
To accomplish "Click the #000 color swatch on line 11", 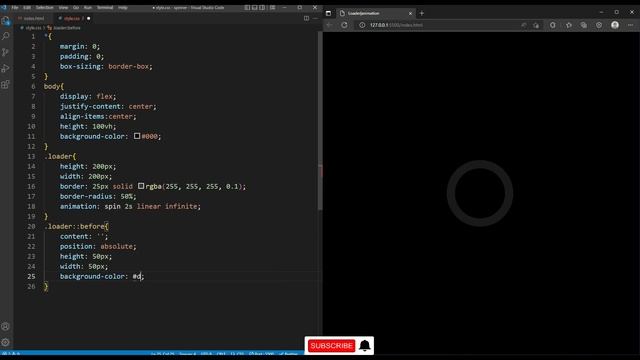I will click(x=137, y=136).
